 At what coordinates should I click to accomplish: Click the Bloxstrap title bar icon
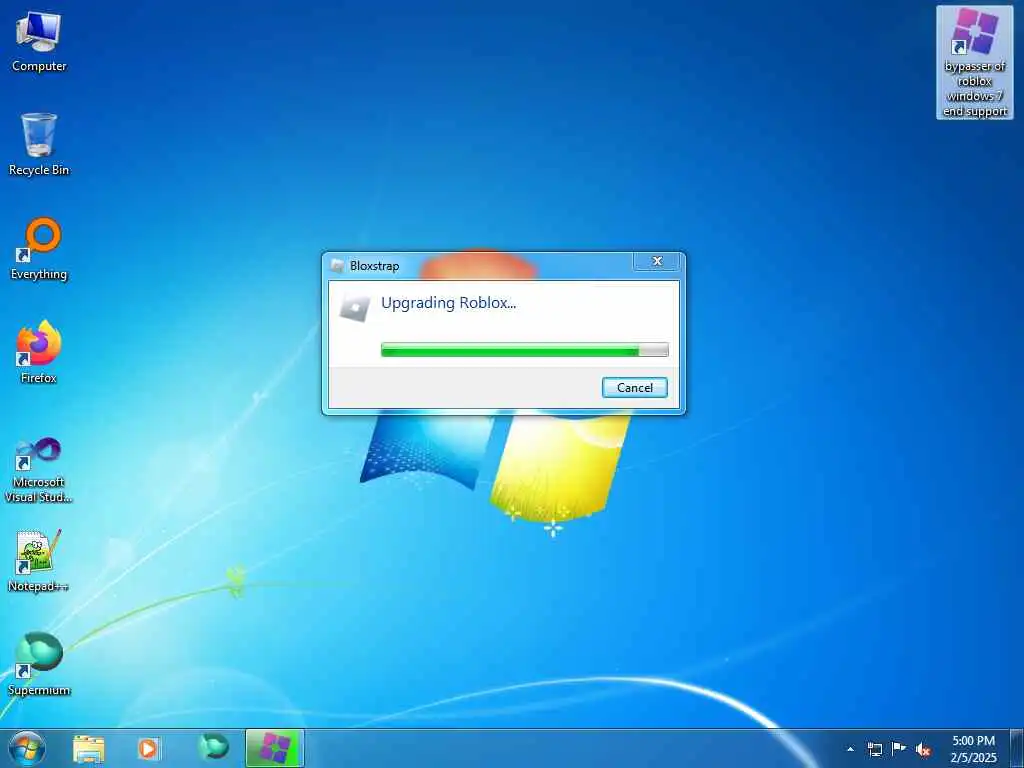(x=337, y=265)
